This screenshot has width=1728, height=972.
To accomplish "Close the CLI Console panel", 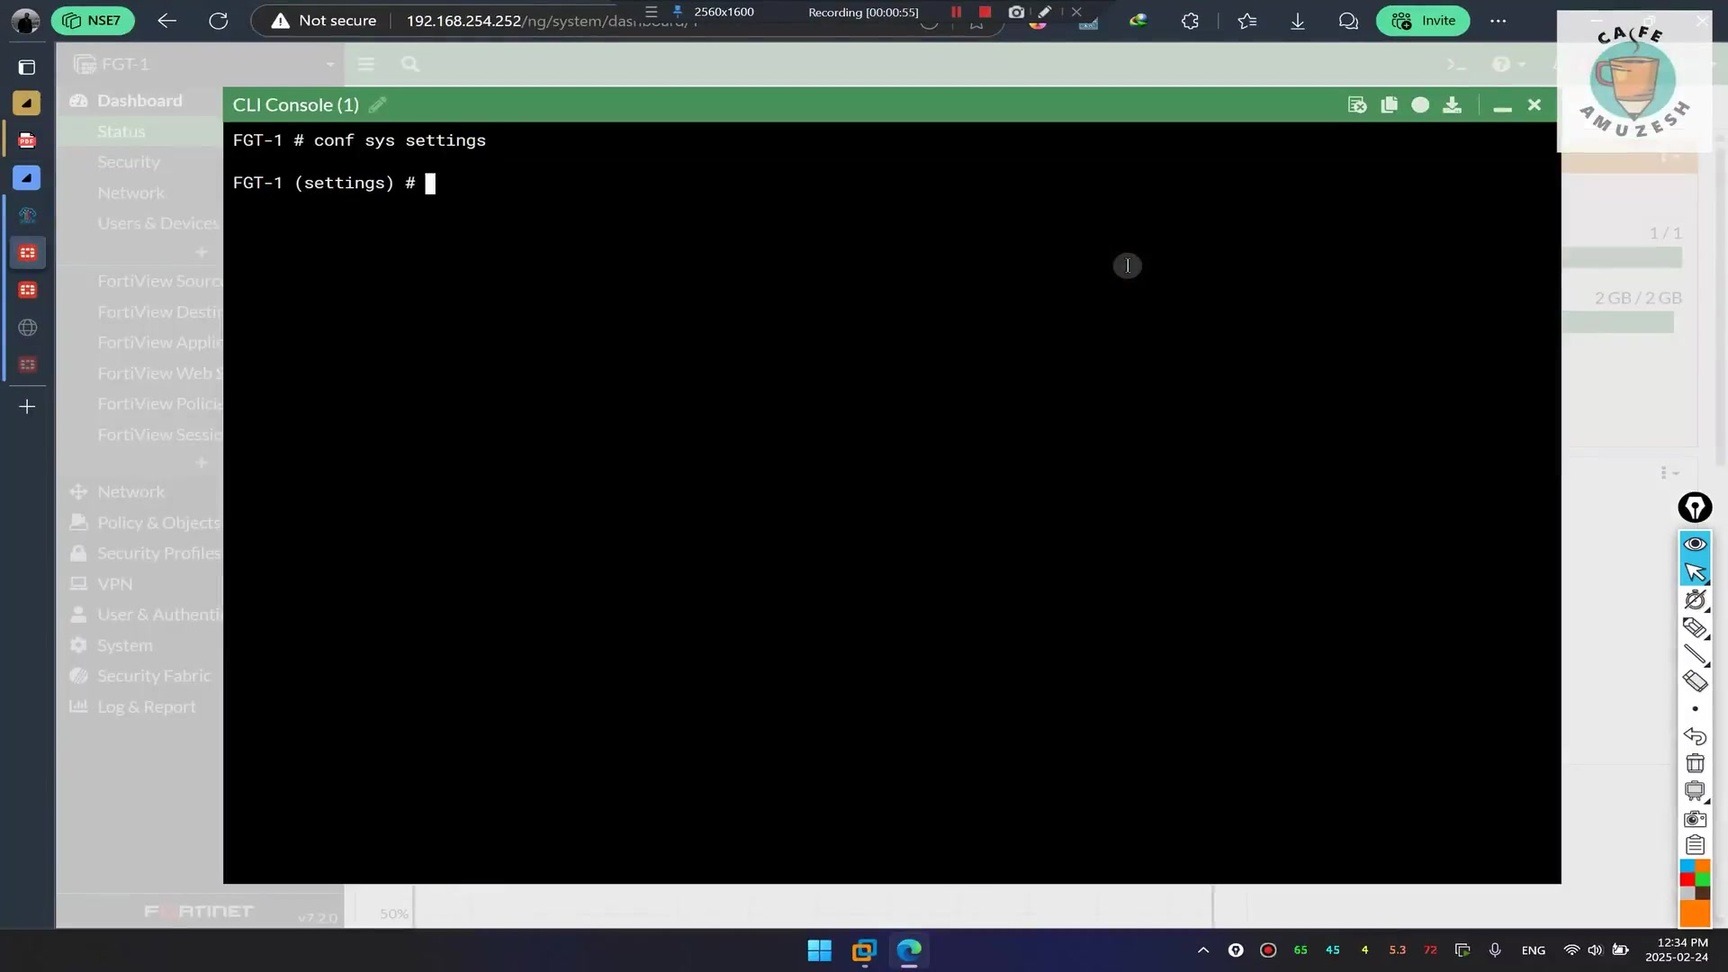I will [1534, 105].
